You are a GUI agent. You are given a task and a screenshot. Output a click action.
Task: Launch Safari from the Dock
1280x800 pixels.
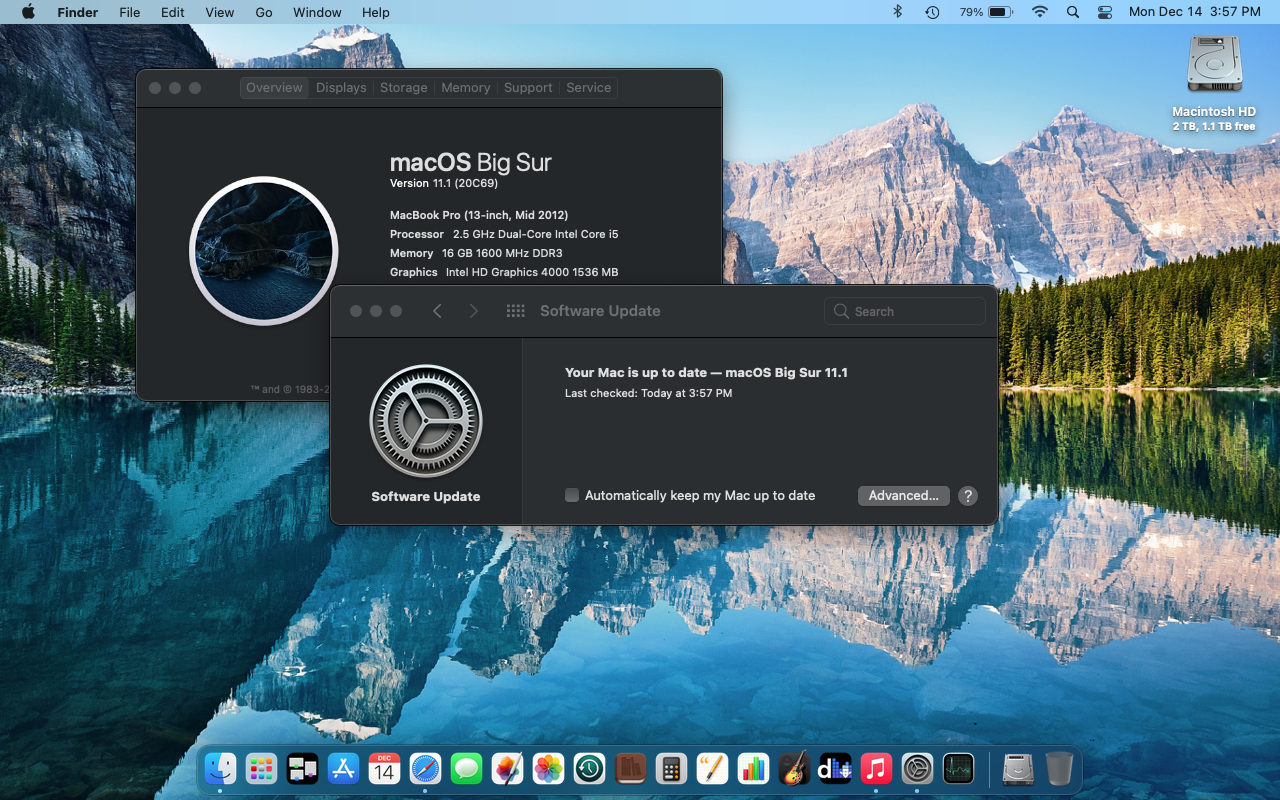425,768
